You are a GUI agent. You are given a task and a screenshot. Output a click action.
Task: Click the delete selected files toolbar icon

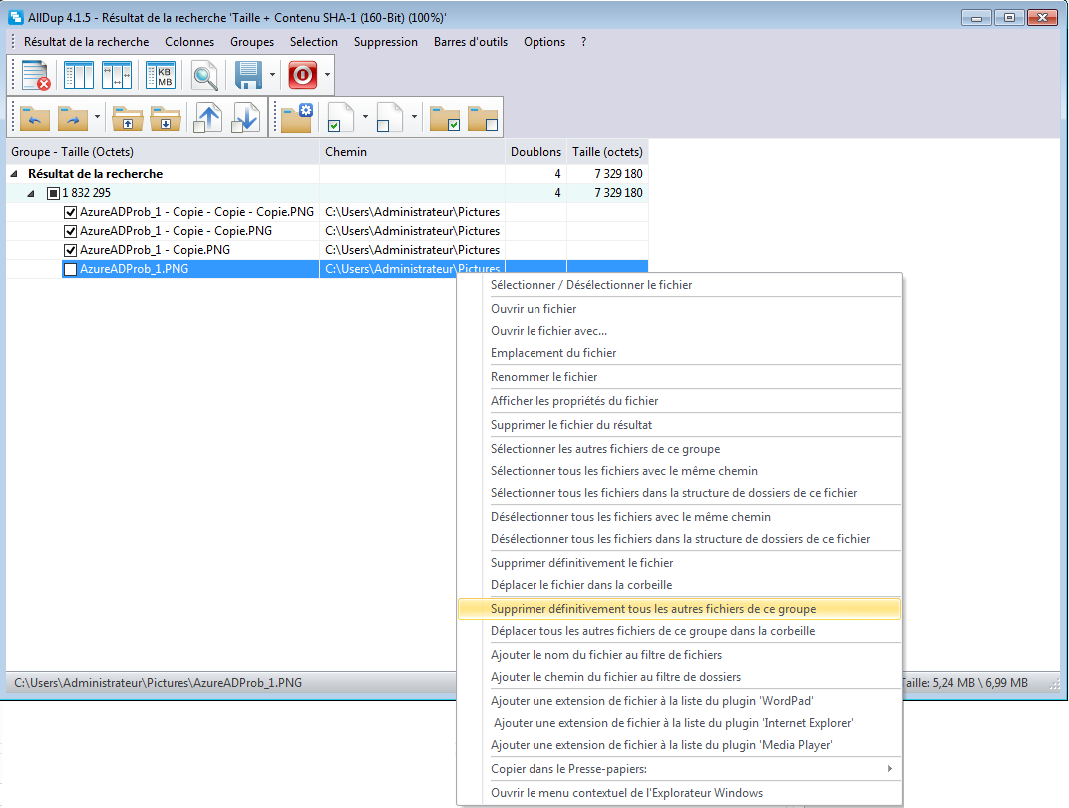36,76
